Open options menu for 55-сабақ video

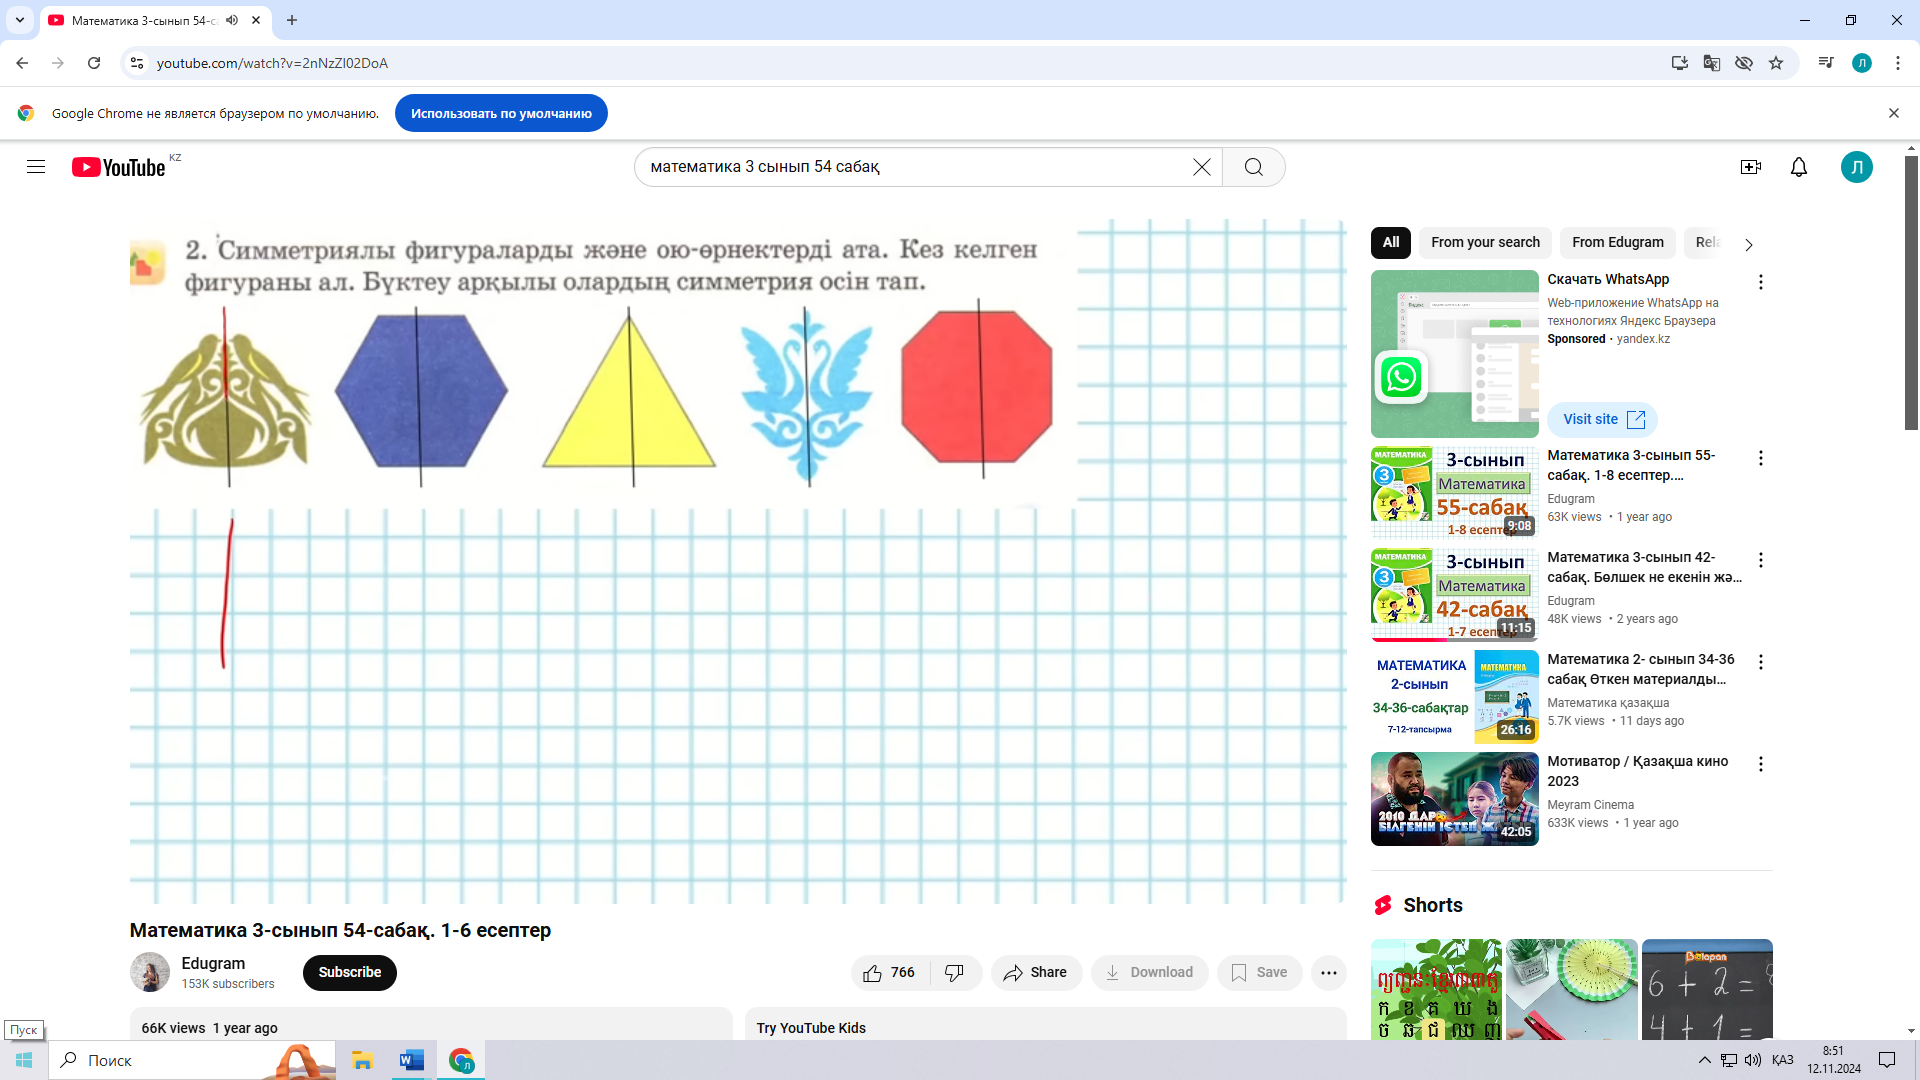tap(1760, 458)
